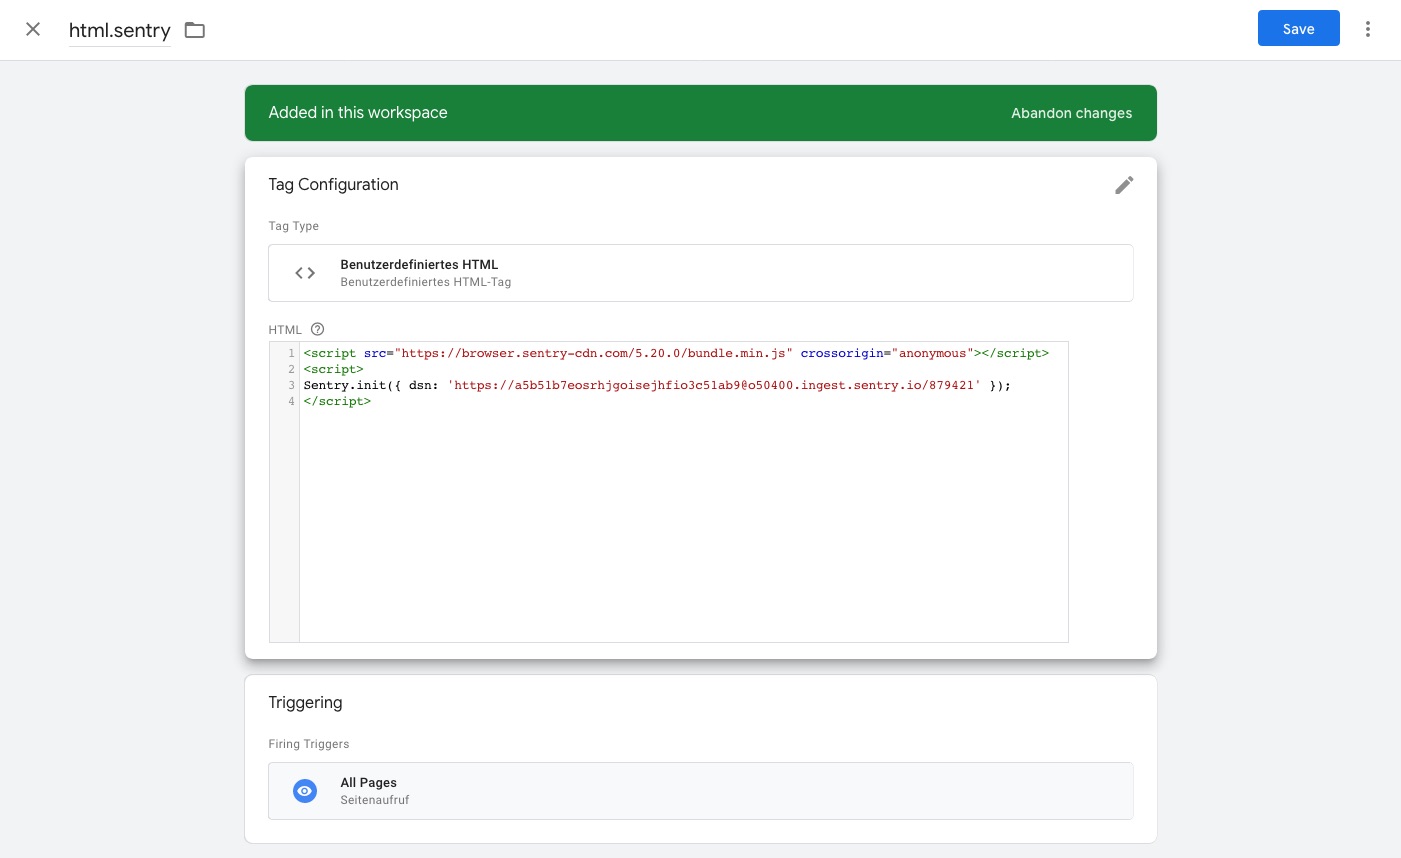Click line number 3 in the editor gutter
1401x858 pixels.
tap(291, 385)
